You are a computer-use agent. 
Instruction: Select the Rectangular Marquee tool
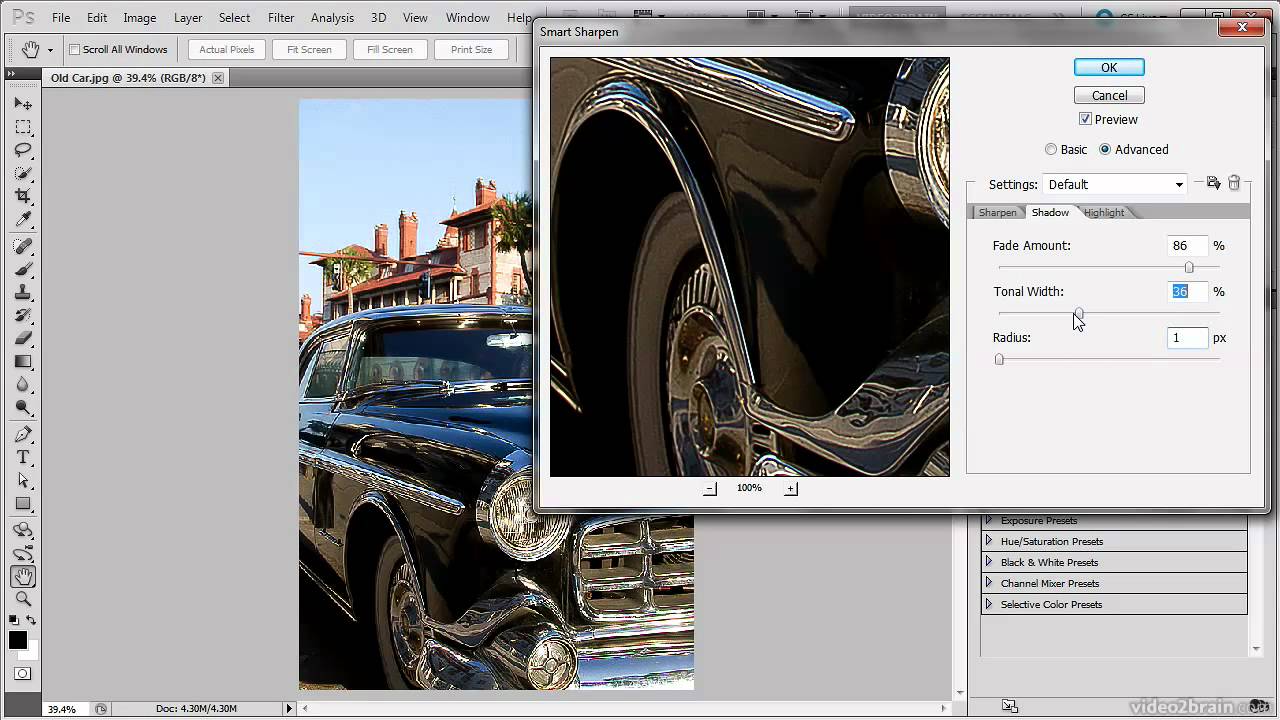click(x=23, y=127)
